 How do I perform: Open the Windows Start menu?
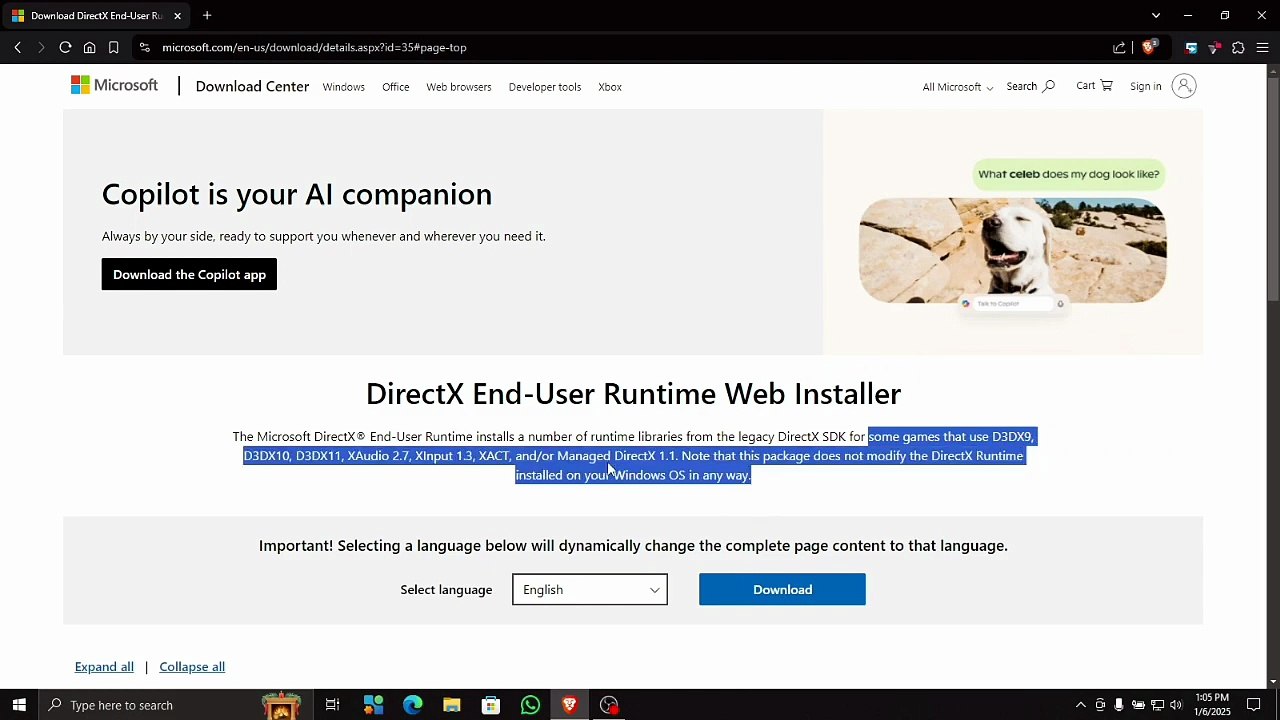tap(19, 705)
